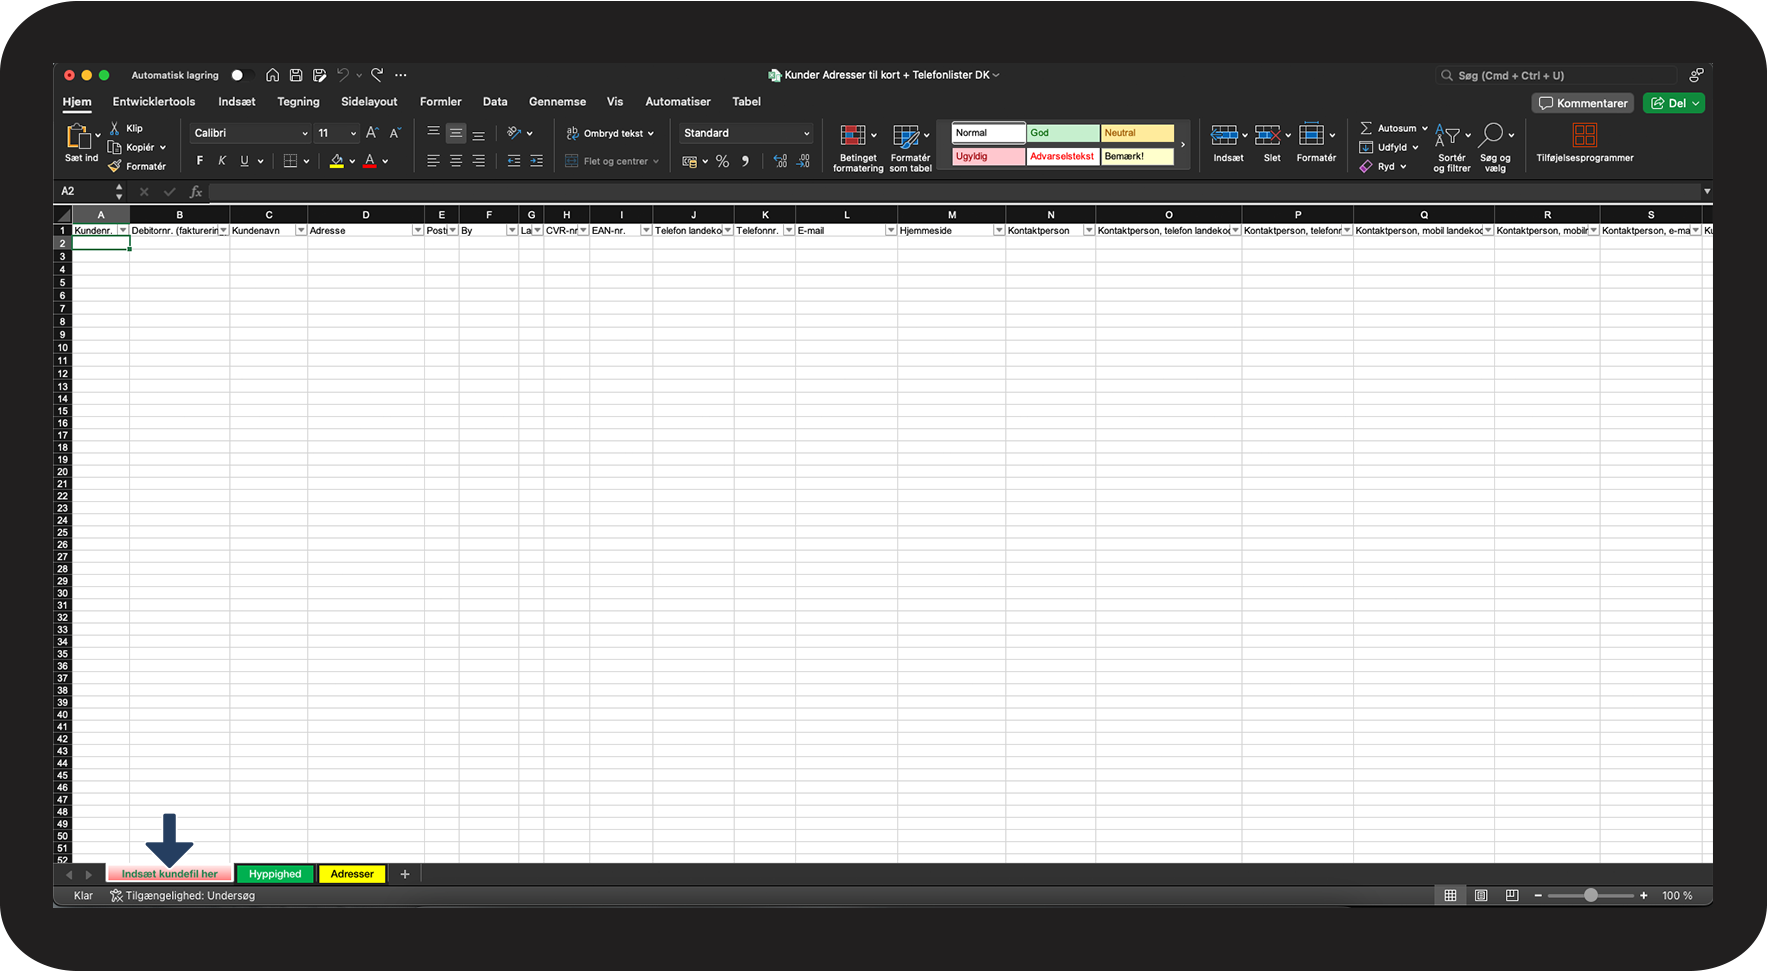The image size is (1767, 971).
Task: Toggle the Automatisk lagring switch
Action: [x=239, y=75]
